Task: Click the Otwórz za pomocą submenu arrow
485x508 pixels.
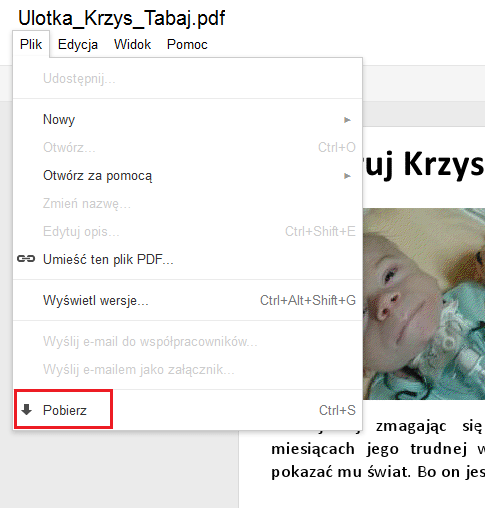Action: 347,176
